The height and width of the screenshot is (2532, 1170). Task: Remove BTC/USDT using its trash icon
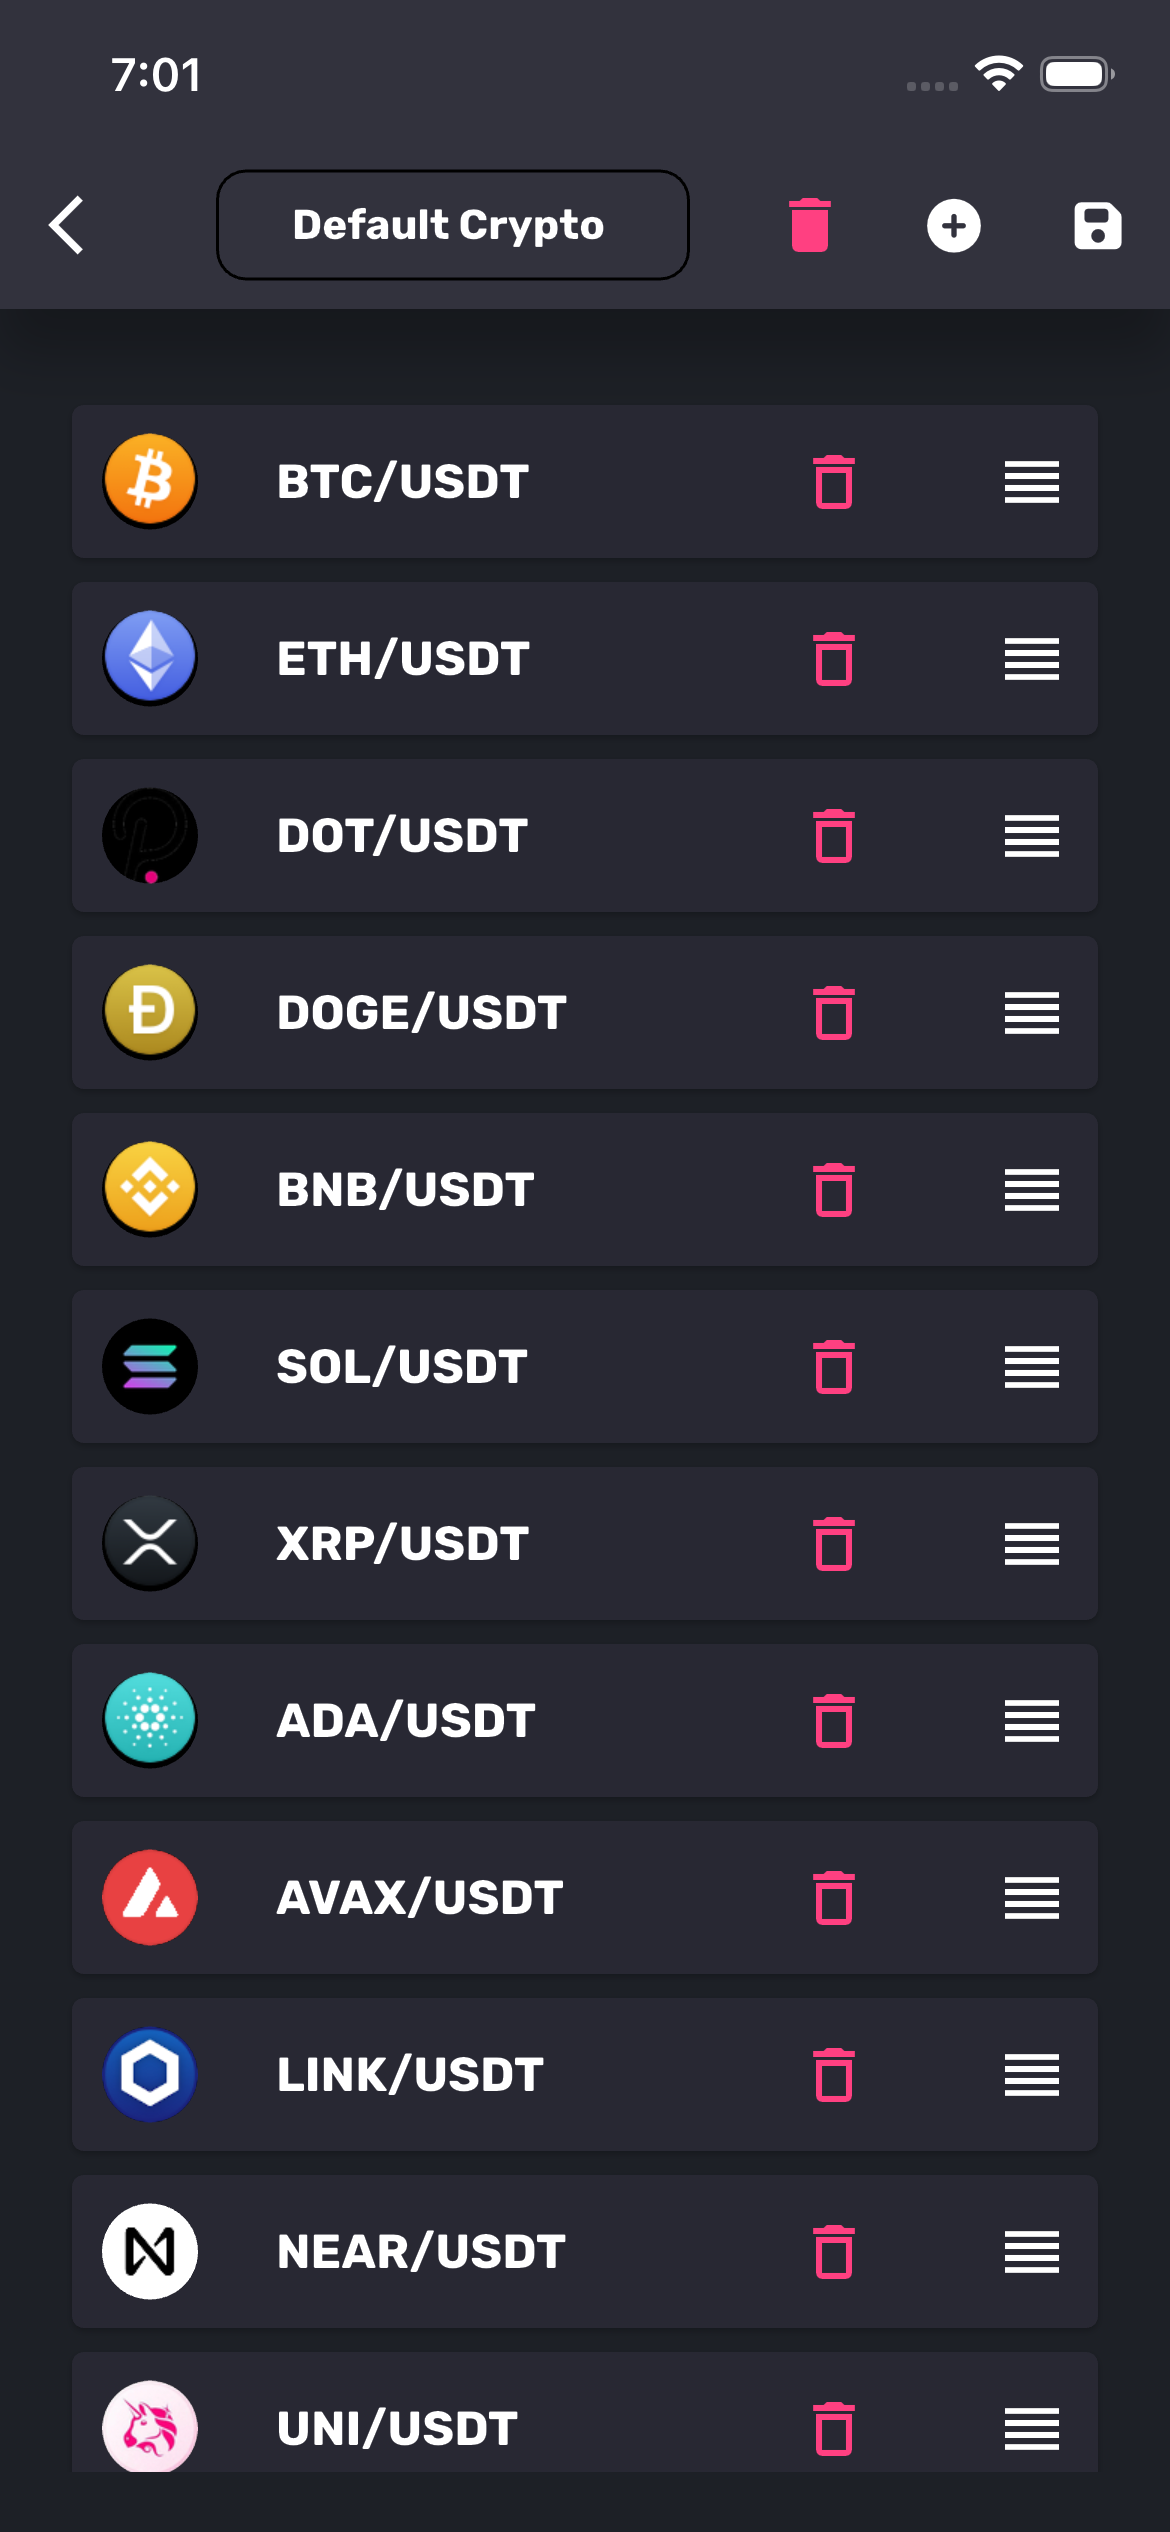point(833,482)
